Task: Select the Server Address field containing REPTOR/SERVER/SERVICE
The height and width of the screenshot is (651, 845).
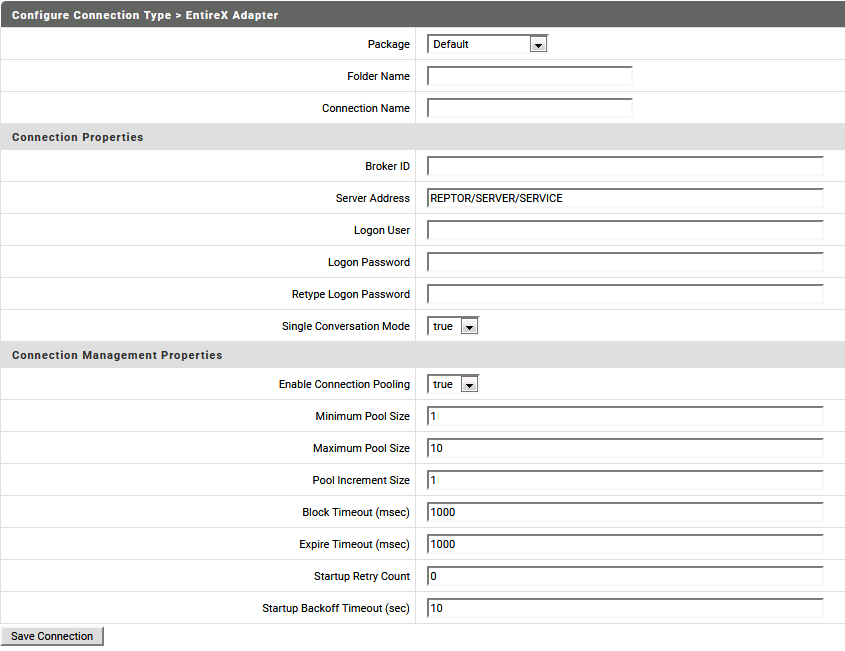Action: pyautogui.click(x=624, y=197)
